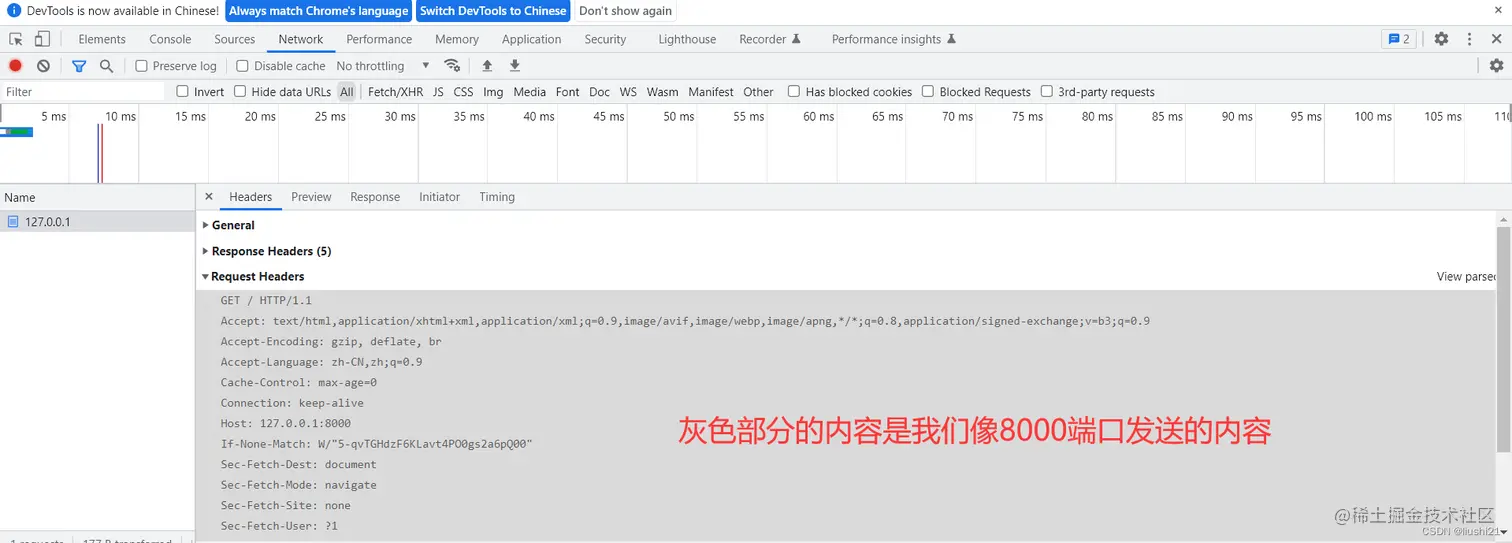
Task: Filter requests by Img type
Action: coord(493,91)
